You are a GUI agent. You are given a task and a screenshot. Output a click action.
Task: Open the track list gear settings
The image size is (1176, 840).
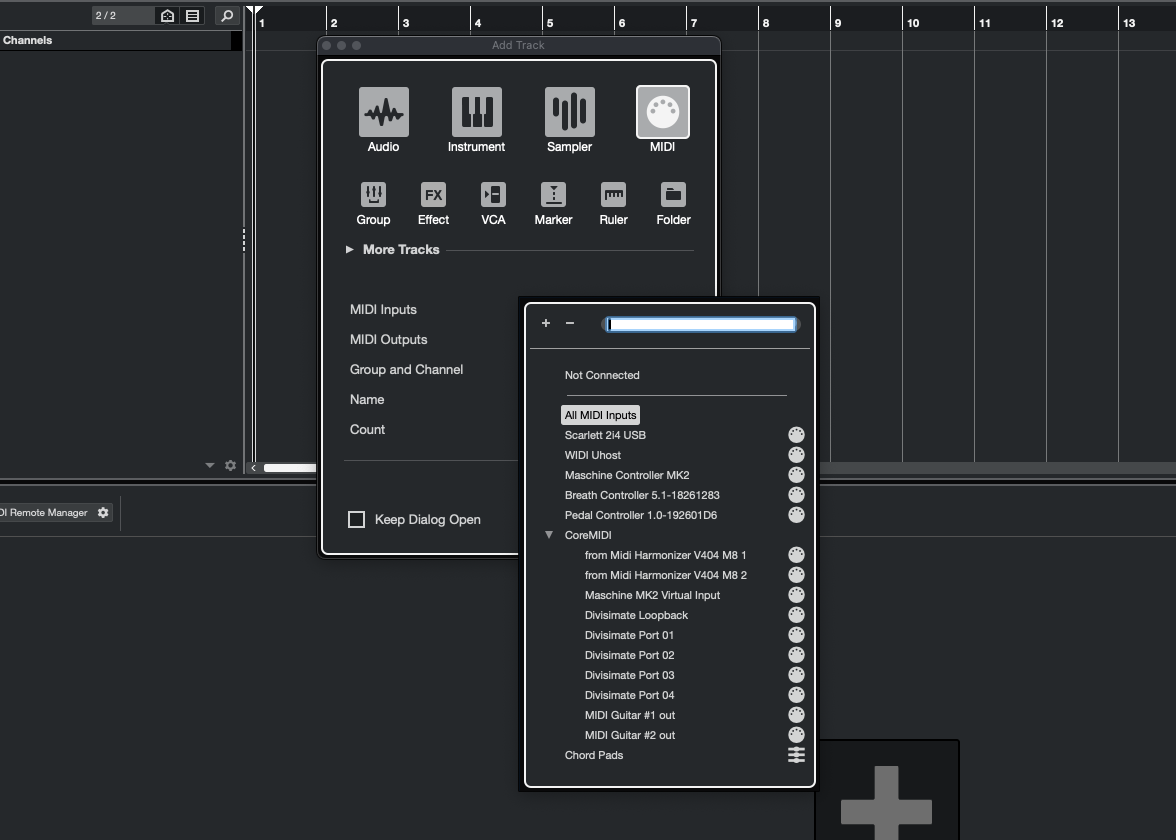(x=231, y=466)
